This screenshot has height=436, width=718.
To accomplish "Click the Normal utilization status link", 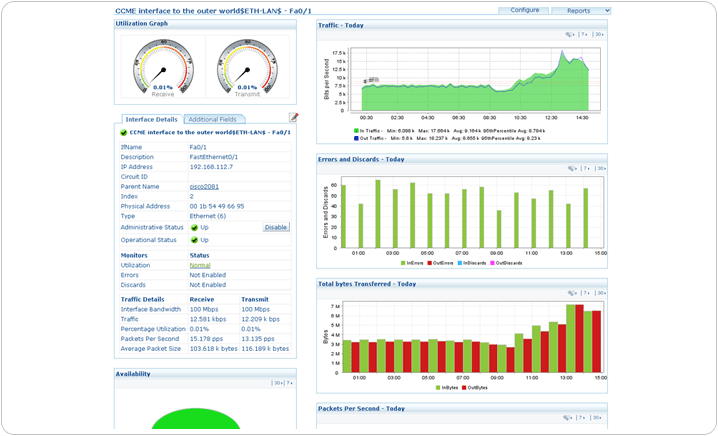I will point(200,265).
